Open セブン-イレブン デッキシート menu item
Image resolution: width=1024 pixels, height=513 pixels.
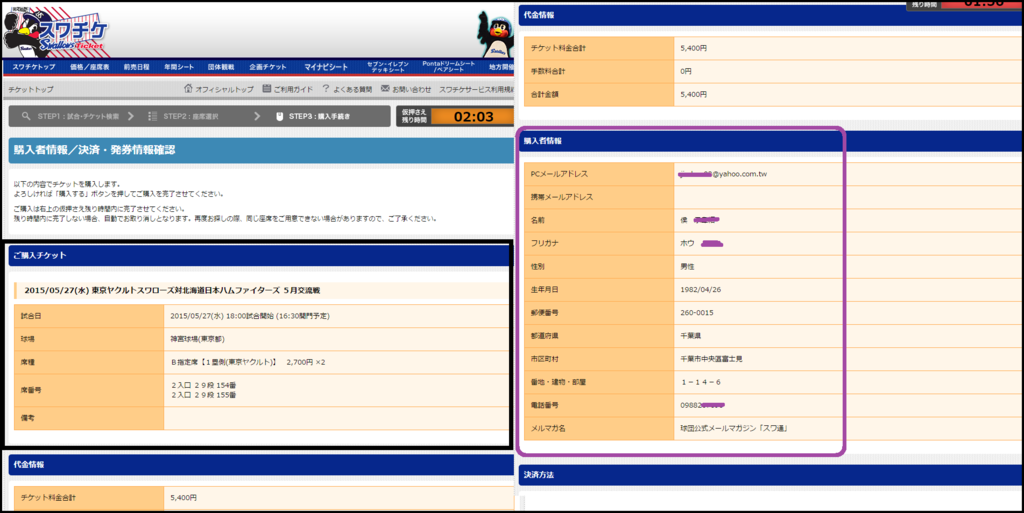tap(386, 67)
